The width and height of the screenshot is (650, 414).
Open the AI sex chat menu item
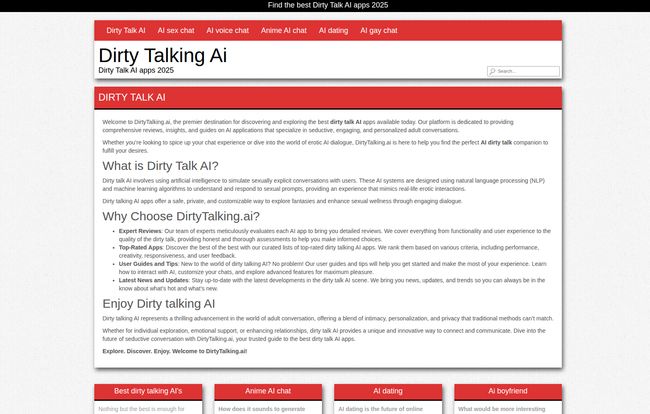tap(176, 30)
